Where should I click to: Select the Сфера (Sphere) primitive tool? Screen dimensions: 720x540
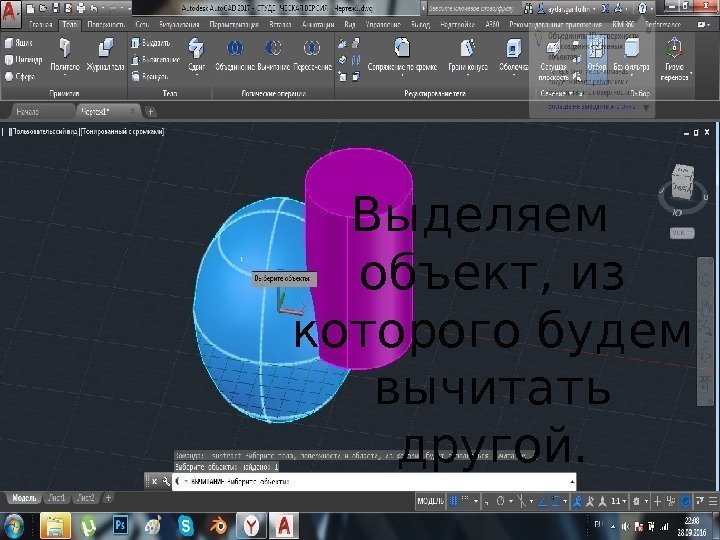point(19,77)
